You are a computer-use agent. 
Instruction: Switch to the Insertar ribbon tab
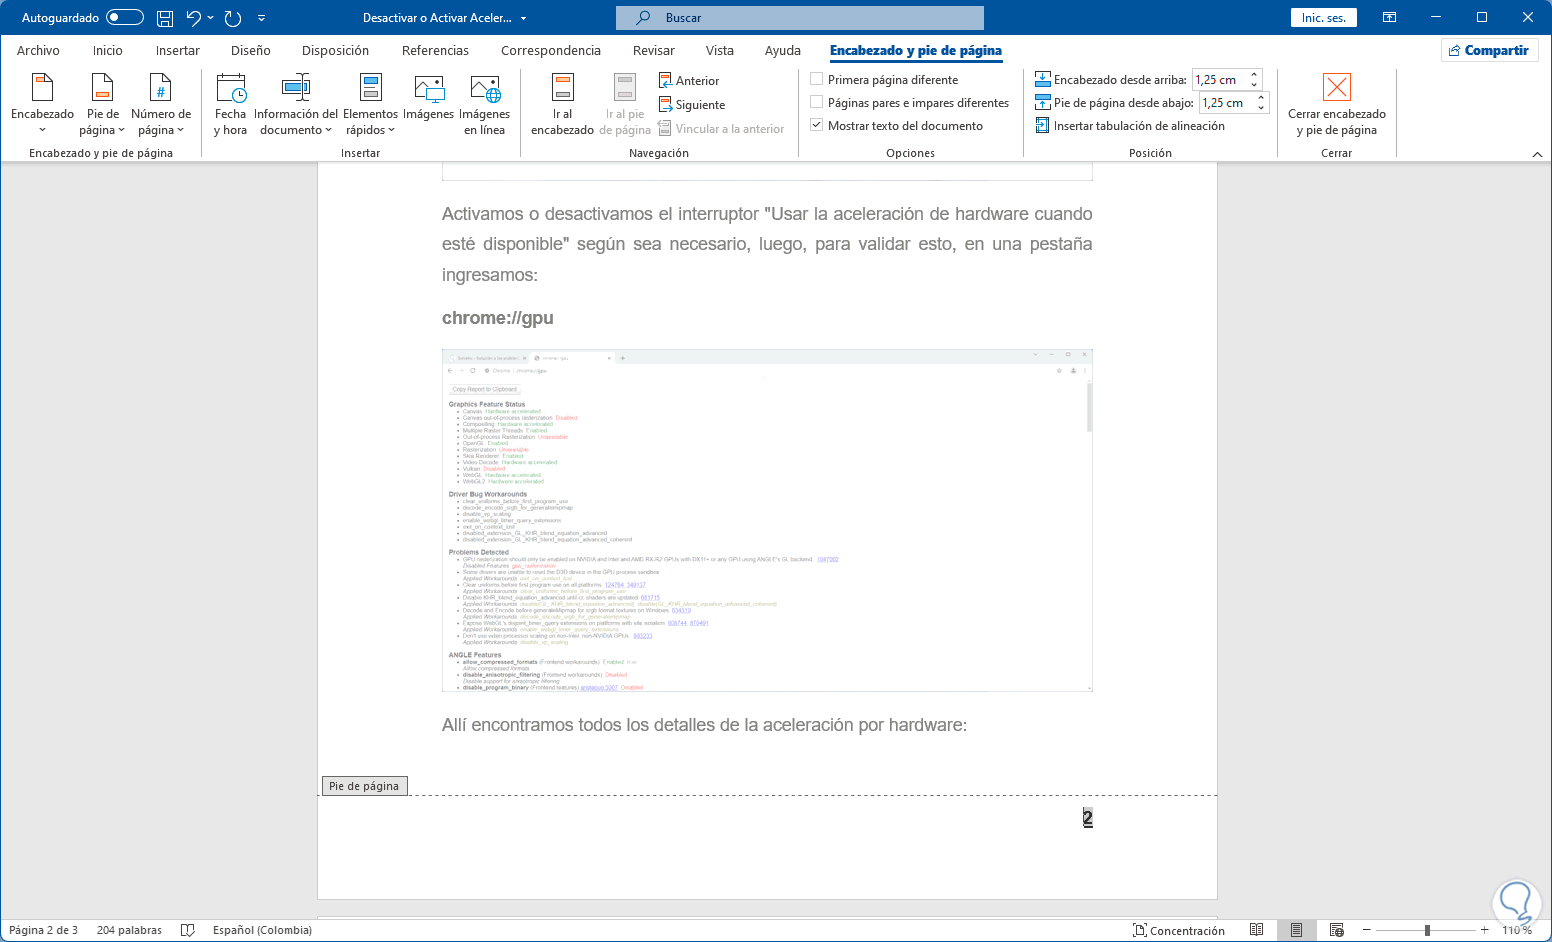pyautogui.click(x=177, y=50)
